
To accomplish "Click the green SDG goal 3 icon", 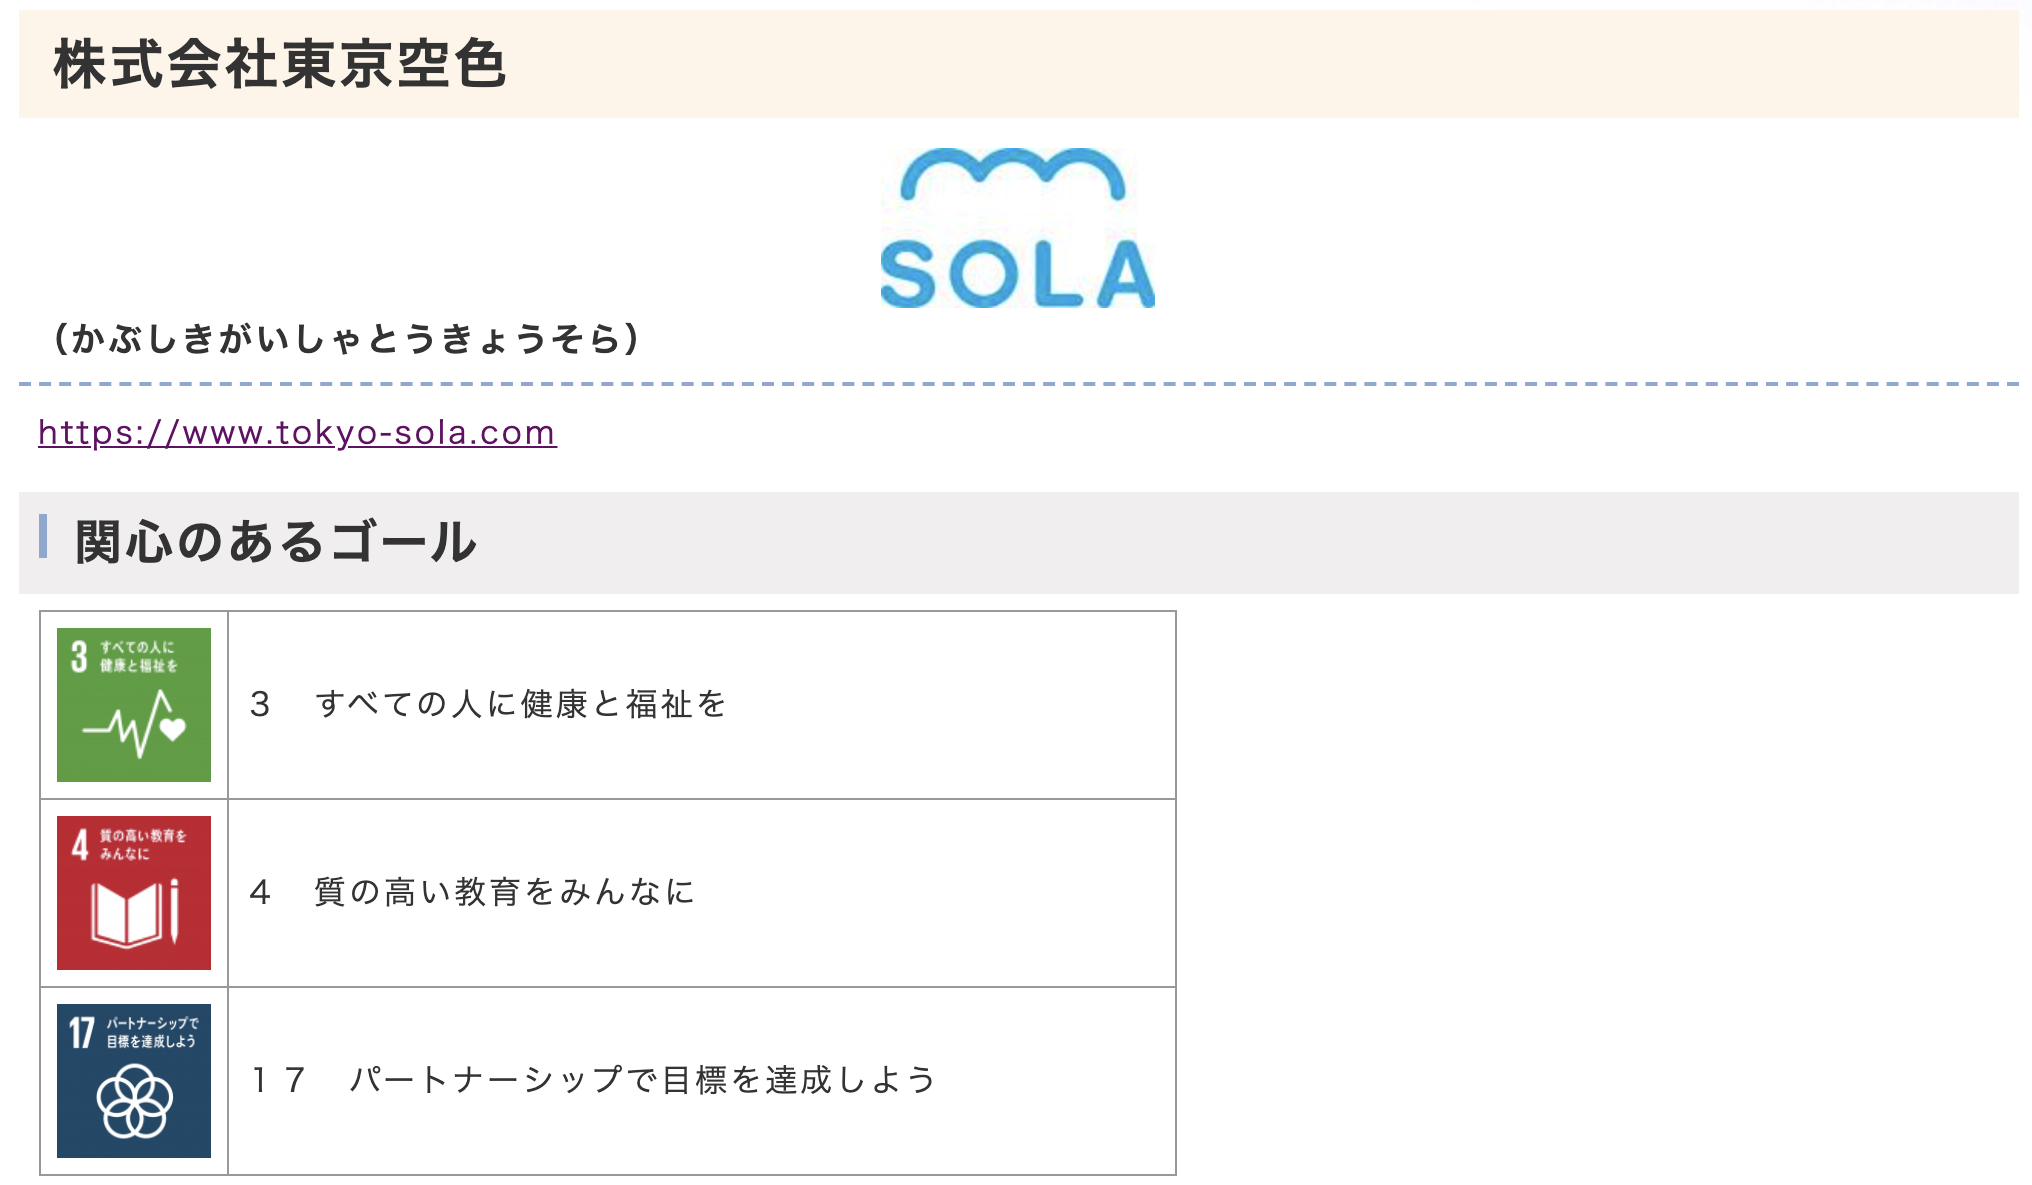I will [134, 705].
